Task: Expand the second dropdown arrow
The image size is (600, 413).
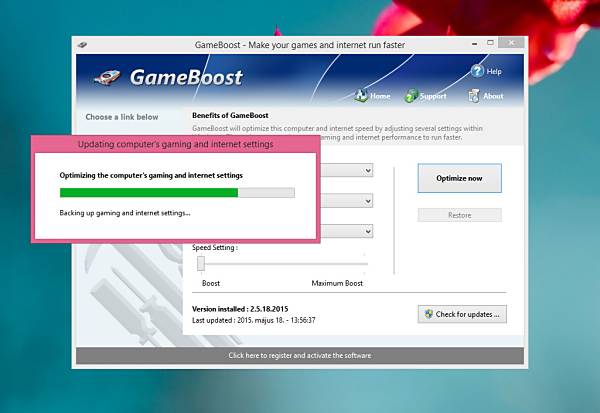Action: [x=368, y=201]
